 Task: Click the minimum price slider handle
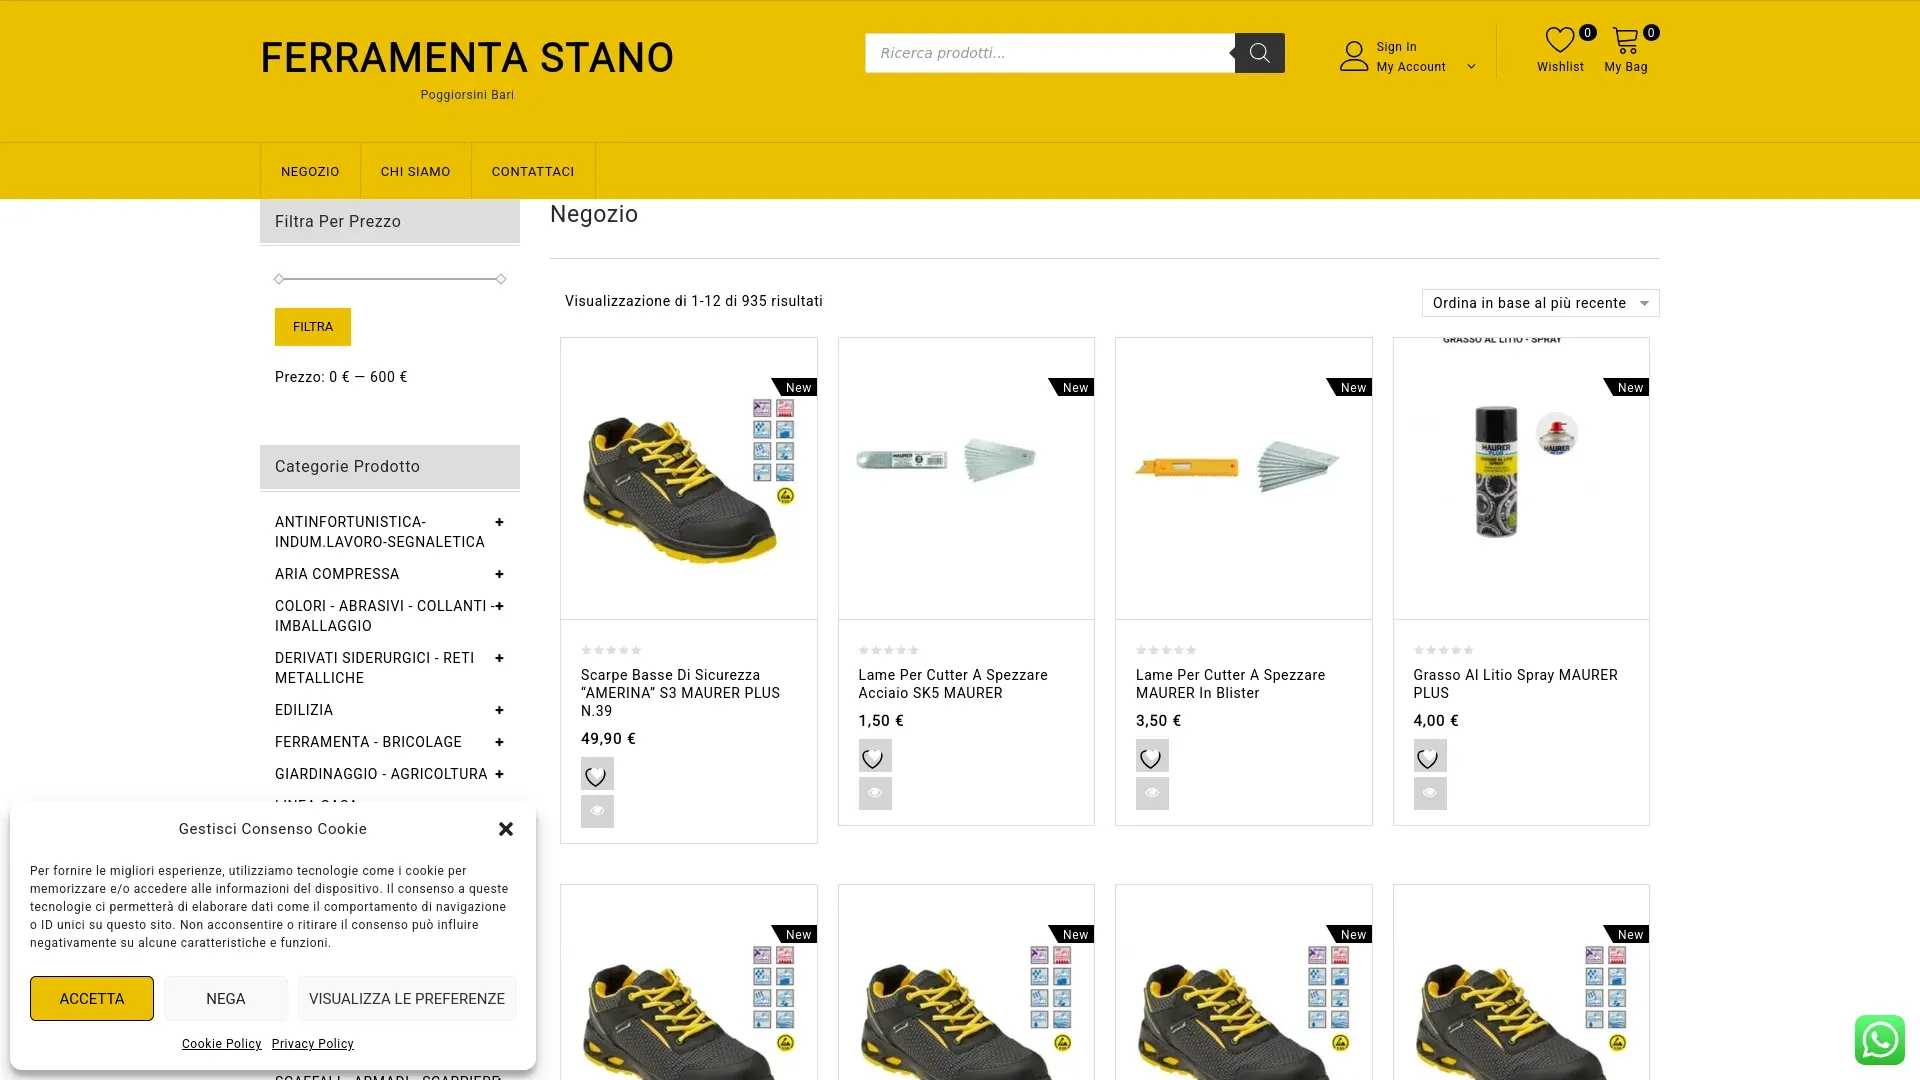click(279, 279)
